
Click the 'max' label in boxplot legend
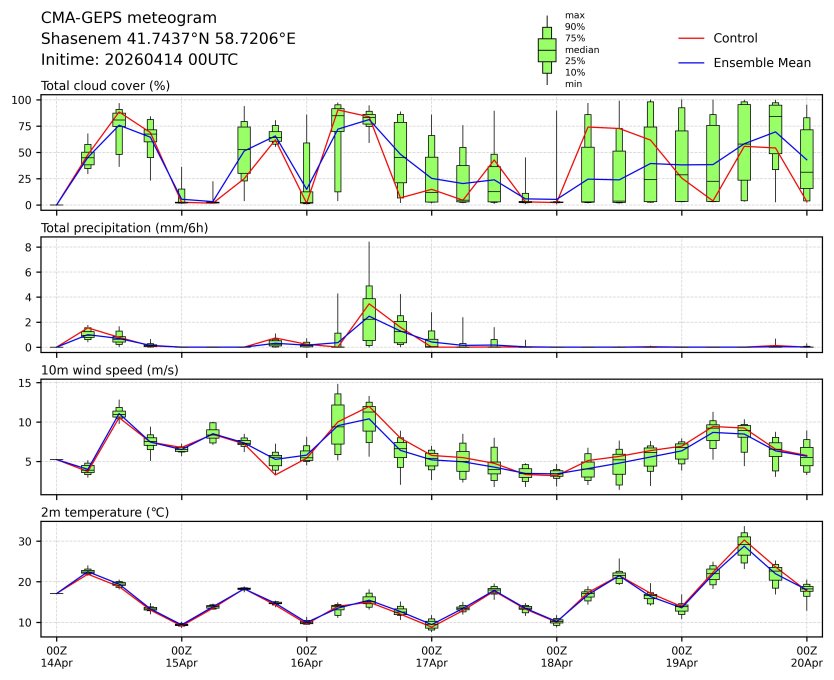574,16
